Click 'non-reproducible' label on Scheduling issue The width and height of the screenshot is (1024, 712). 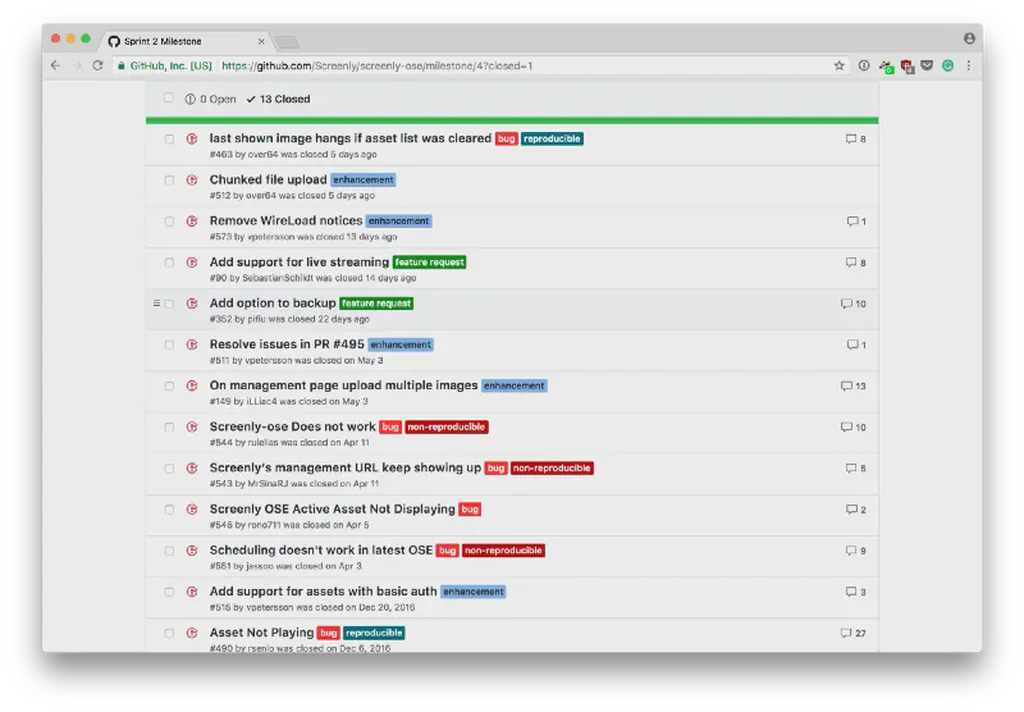[x=503, y=550]
